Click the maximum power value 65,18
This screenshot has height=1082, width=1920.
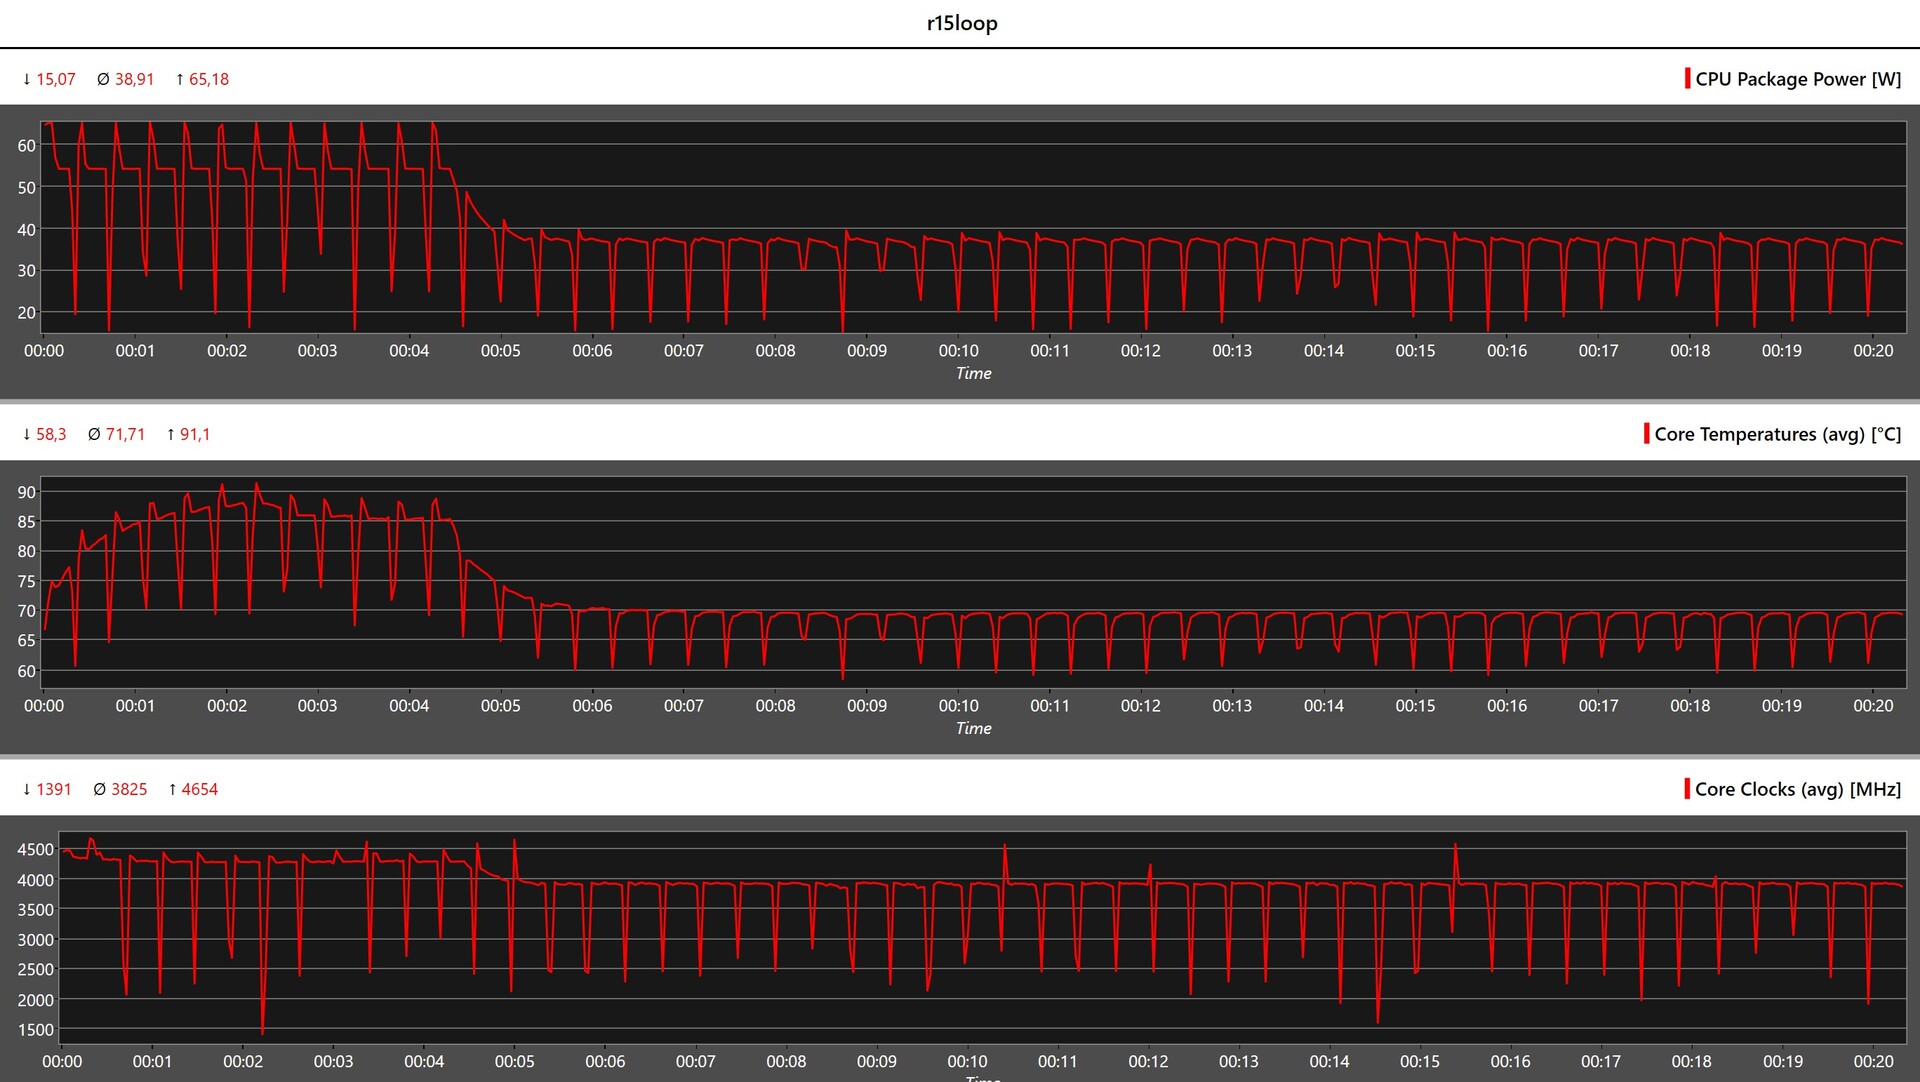click(208, 79)
